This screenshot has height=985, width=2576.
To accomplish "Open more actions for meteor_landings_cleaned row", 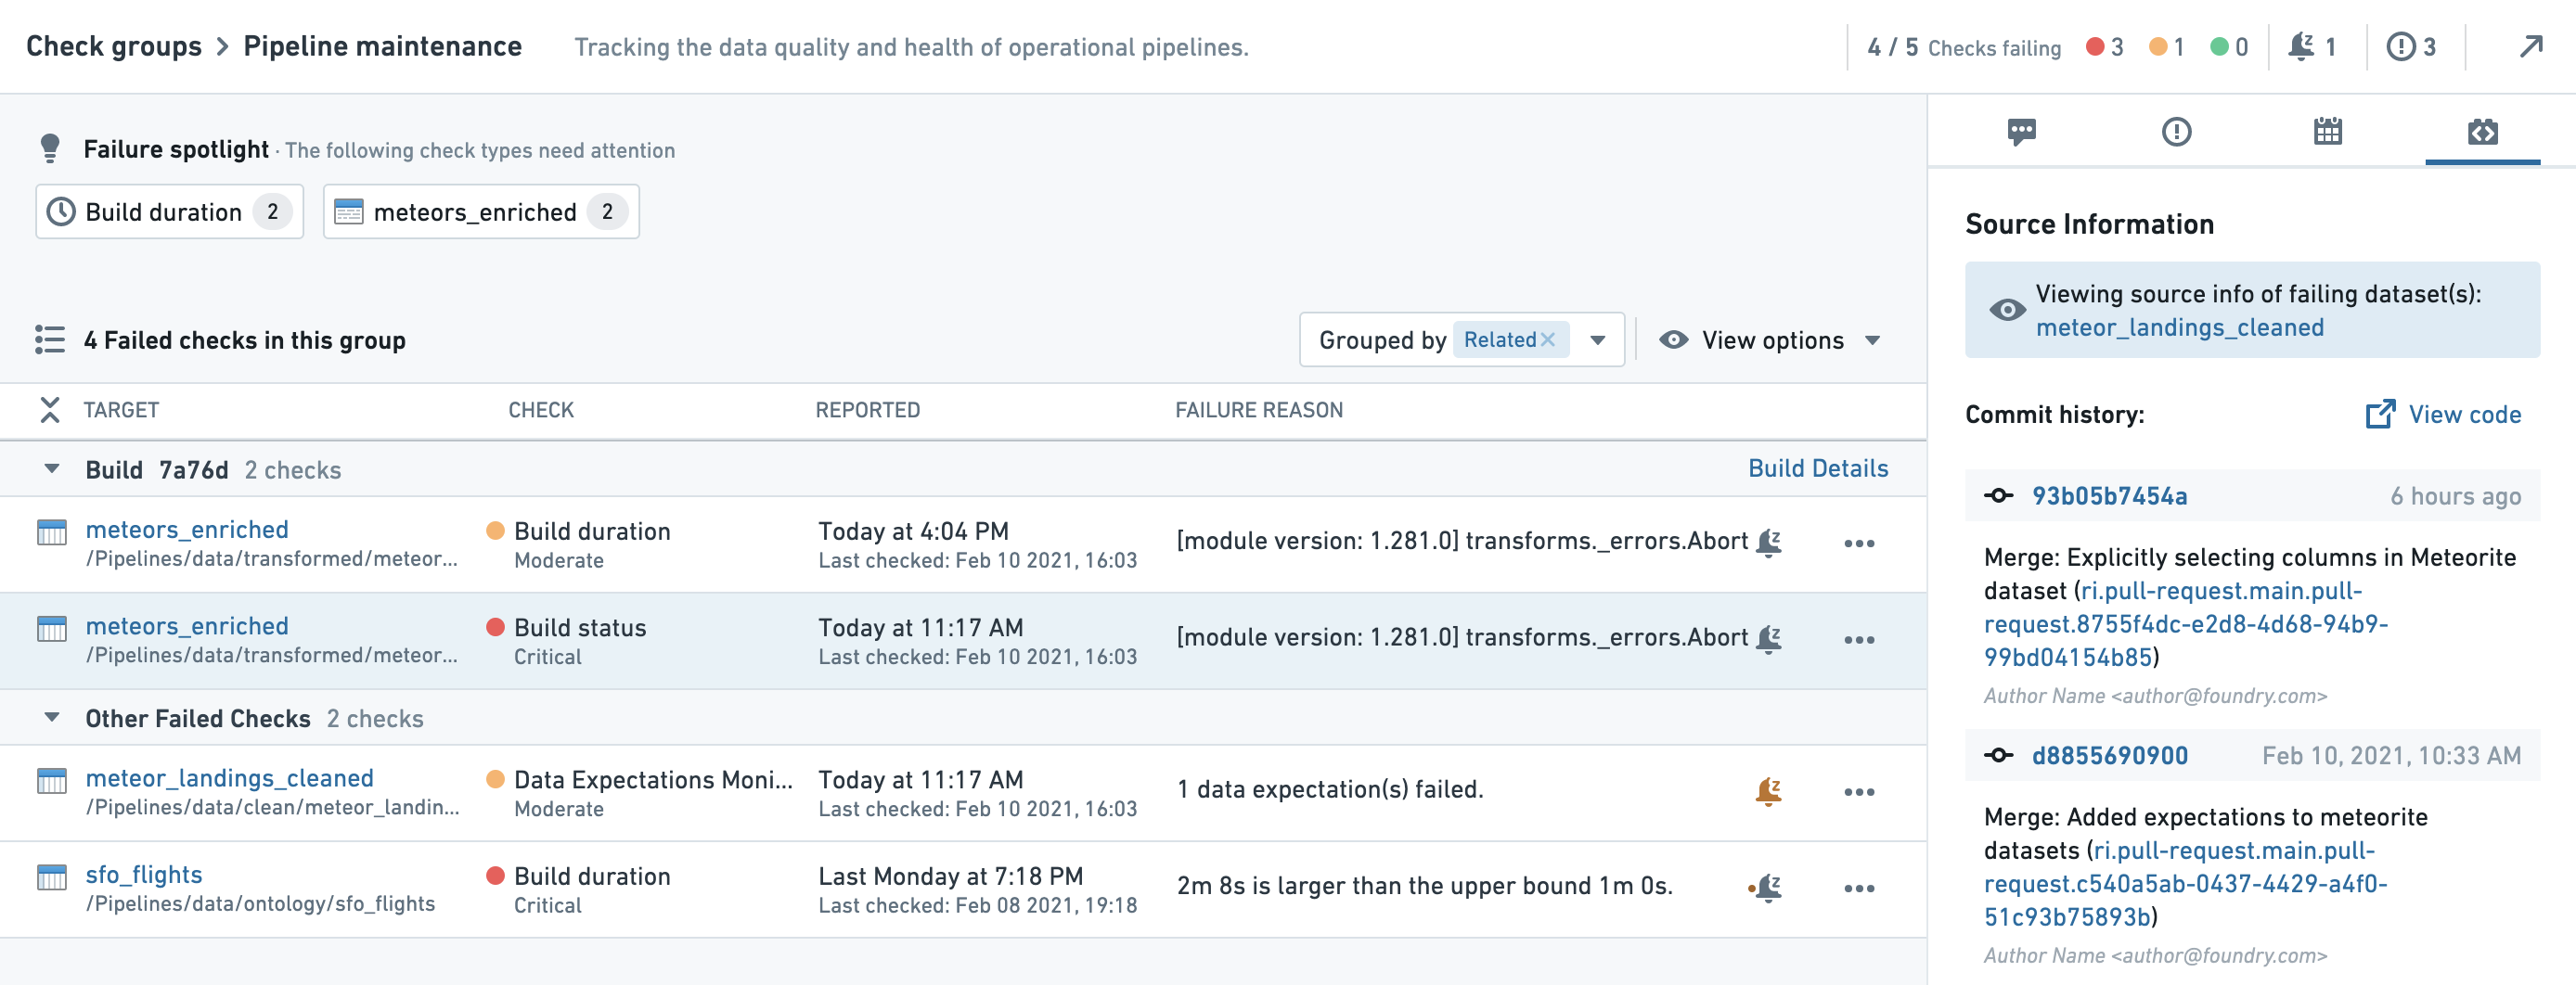I will (1858, 792).
